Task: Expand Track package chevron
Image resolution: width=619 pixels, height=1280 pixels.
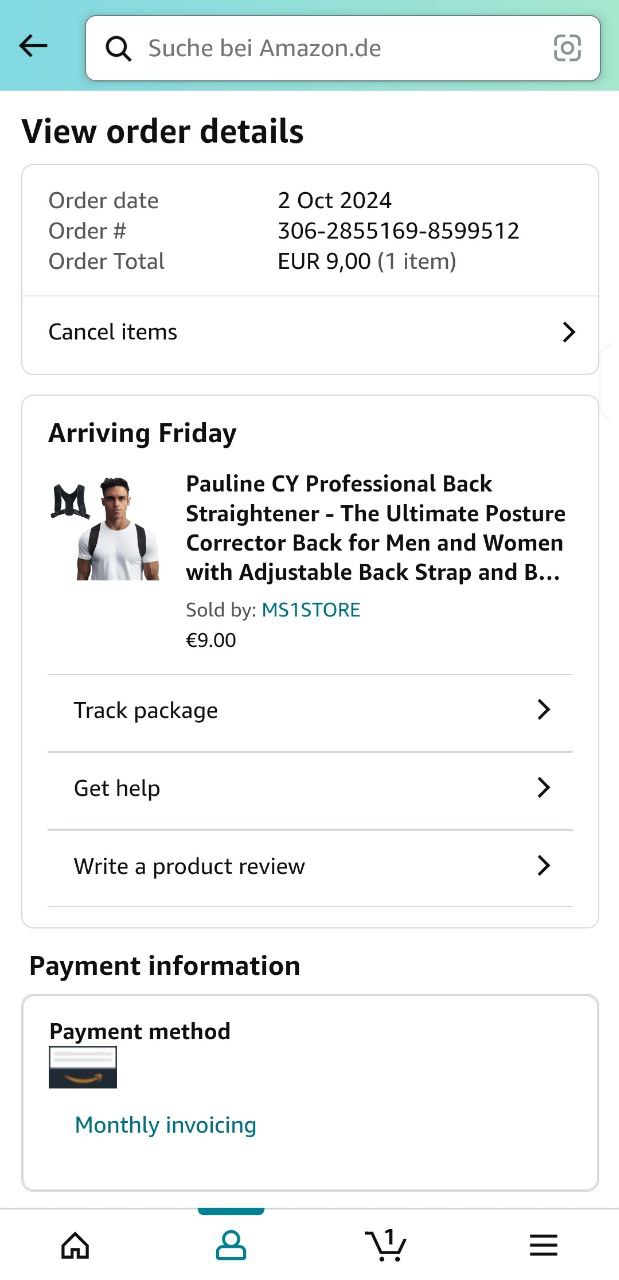Action: click(x=544, y=710)
